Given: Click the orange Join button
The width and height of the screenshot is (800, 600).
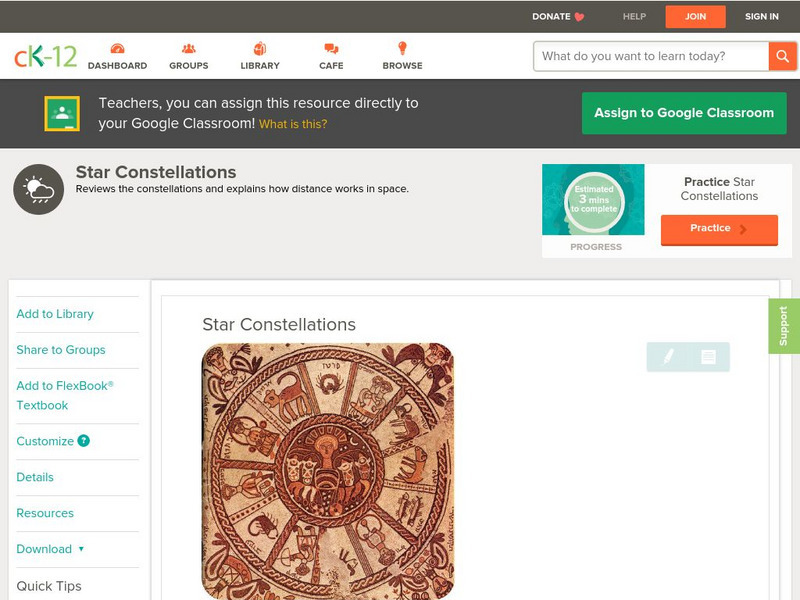Looking at the screenshot, I should pyautogui.click(x=697, y=17).
